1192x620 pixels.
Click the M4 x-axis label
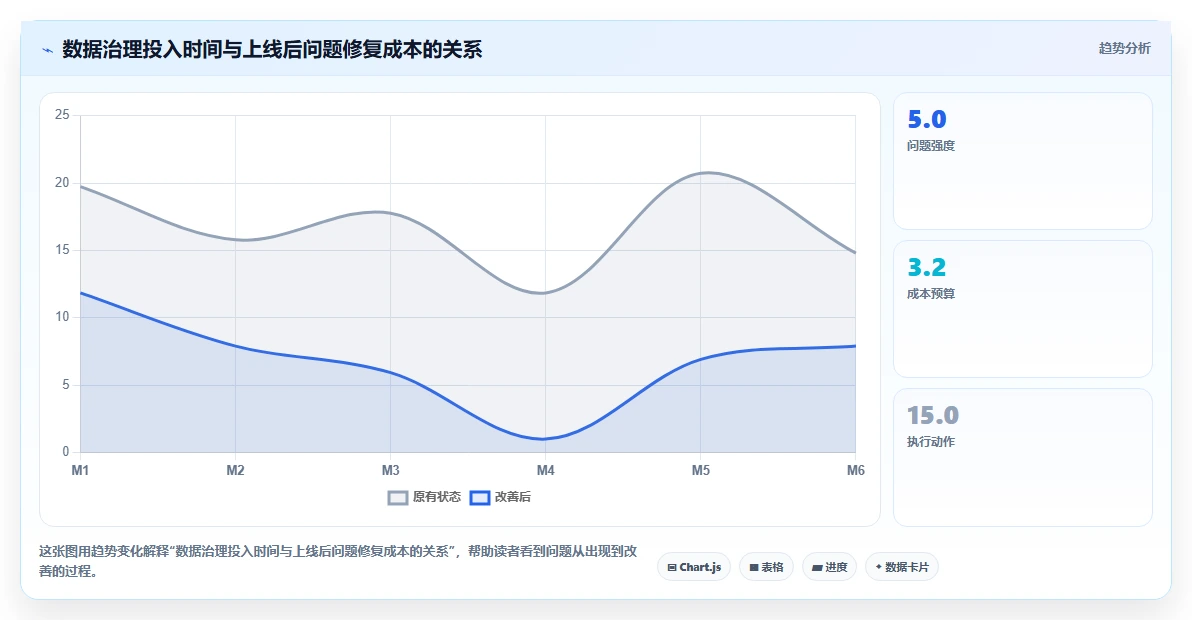[x=546, y=470]
